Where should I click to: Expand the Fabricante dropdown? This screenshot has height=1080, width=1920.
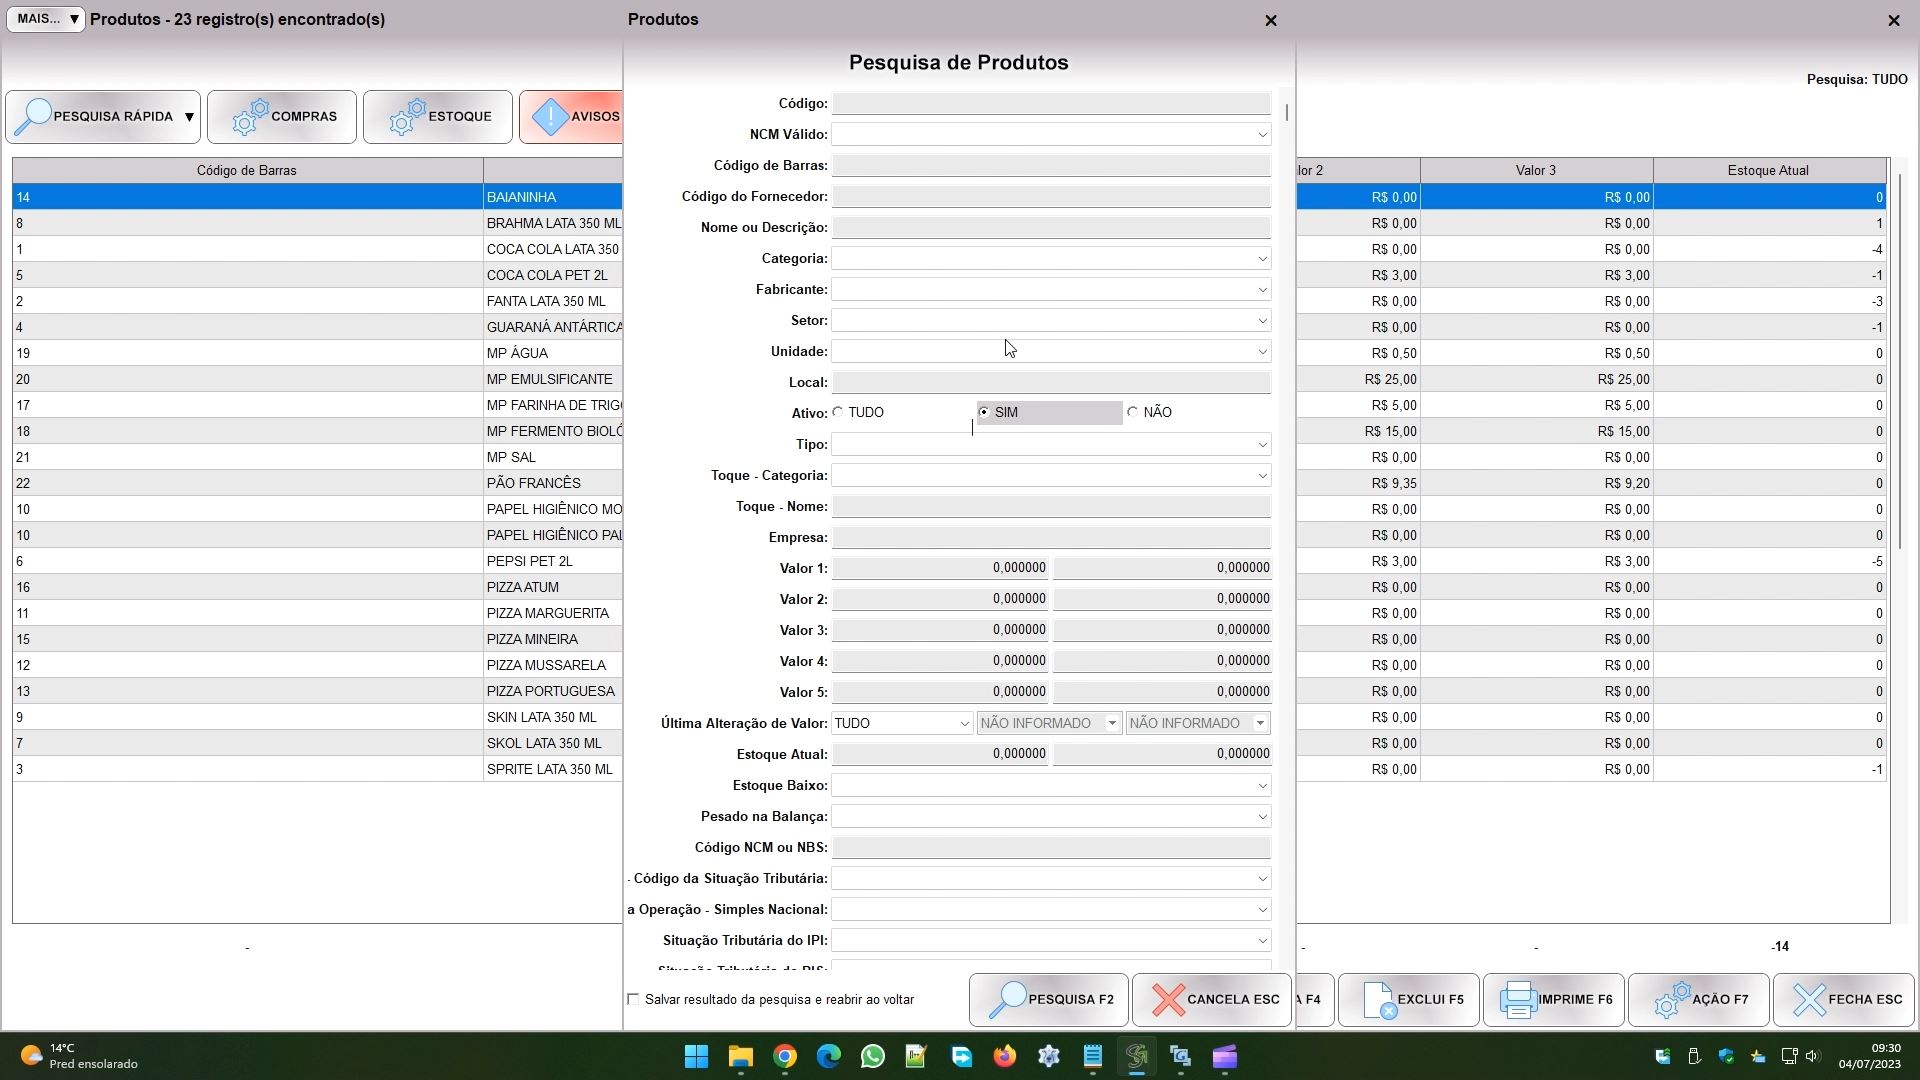click(x=1262, y=289)
